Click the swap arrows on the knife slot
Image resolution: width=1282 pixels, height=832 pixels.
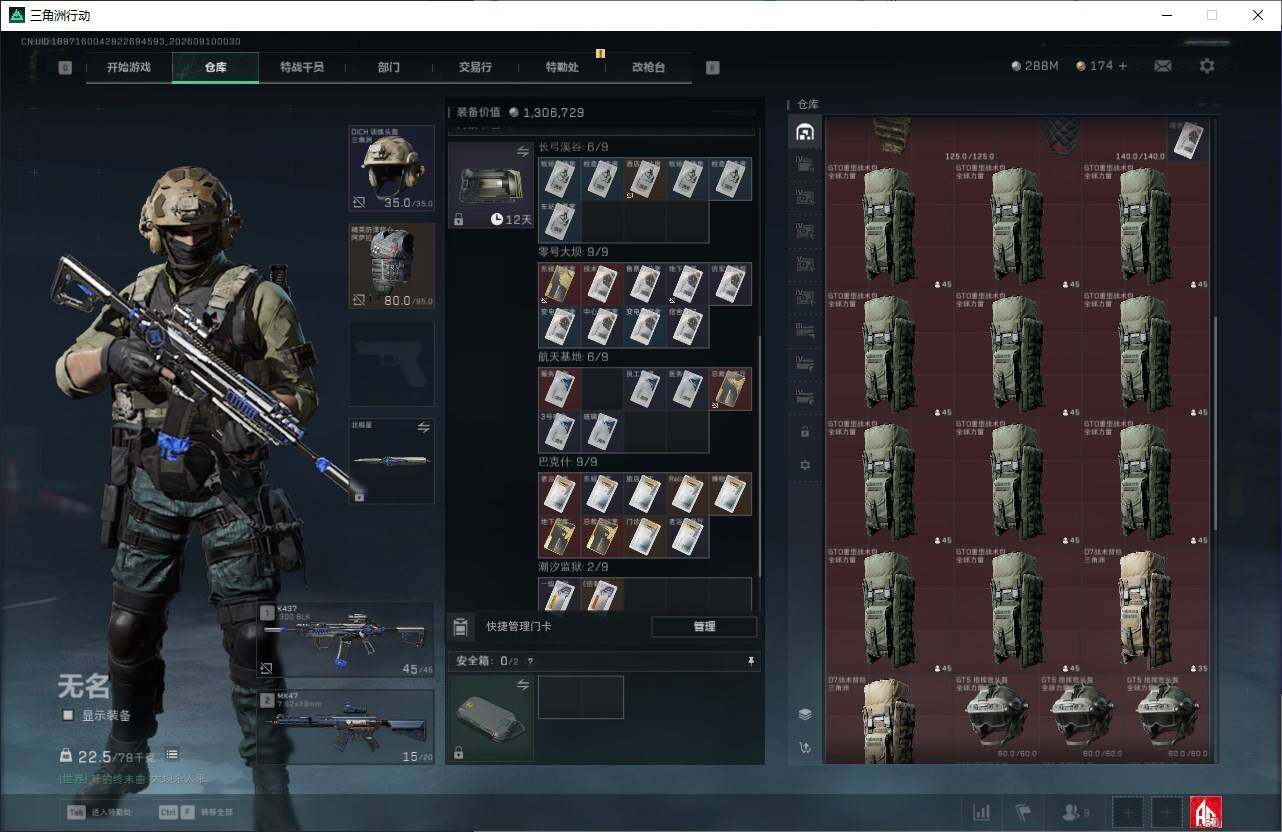pos(423,427)
